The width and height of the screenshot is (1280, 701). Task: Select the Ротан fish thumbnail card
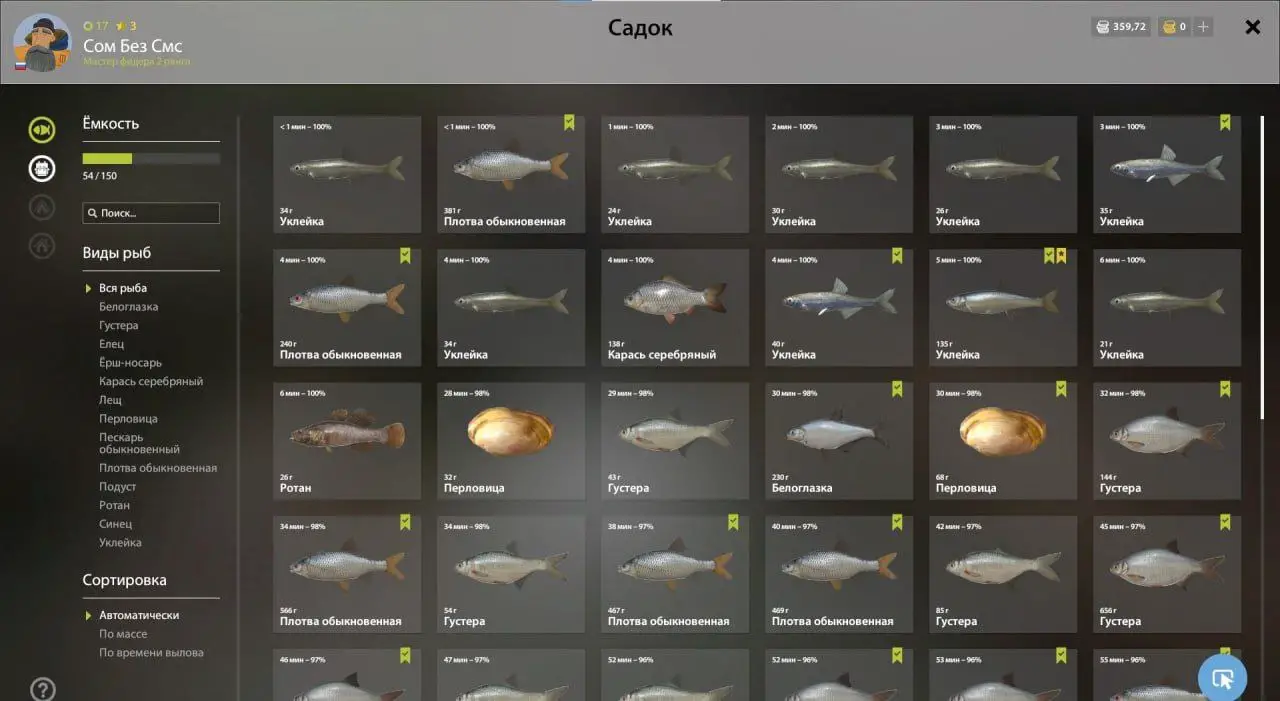[x=347, y=441]
